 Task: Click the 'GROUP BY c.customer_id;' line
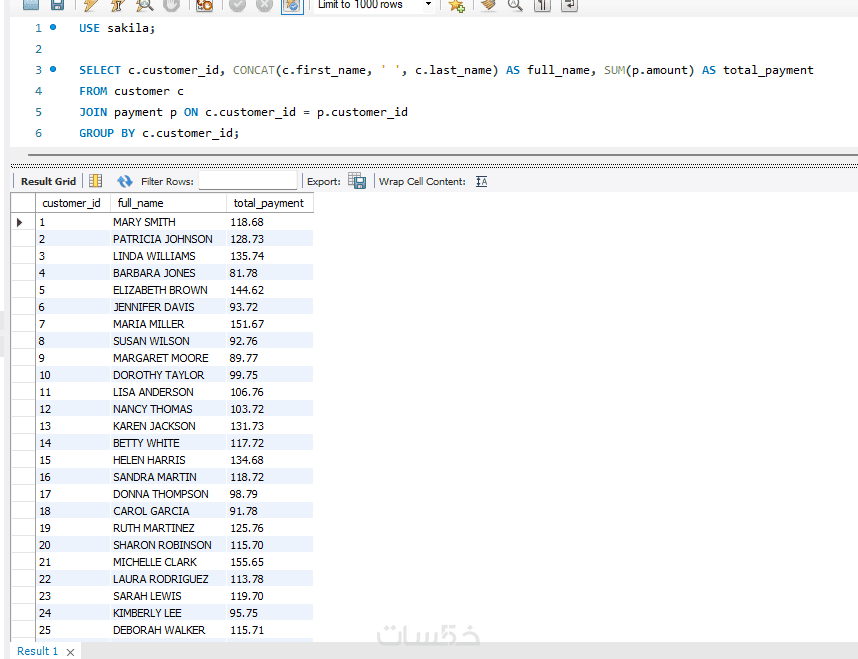pyautogui.click(x=159, y=133)
